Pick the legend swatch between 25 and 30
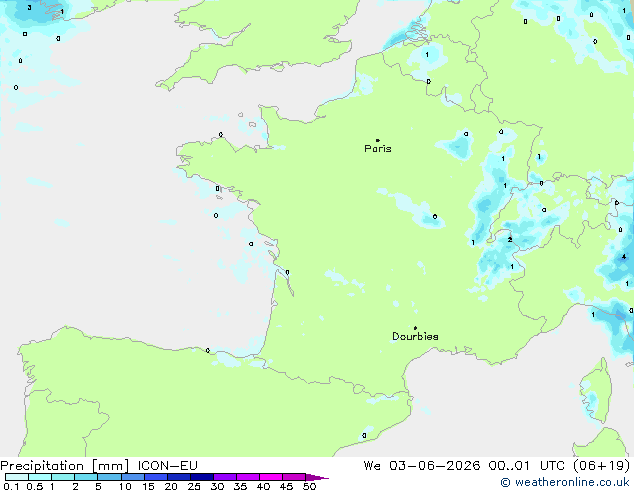This screenshot has width=634, height=490. click(x=202, y=477)
